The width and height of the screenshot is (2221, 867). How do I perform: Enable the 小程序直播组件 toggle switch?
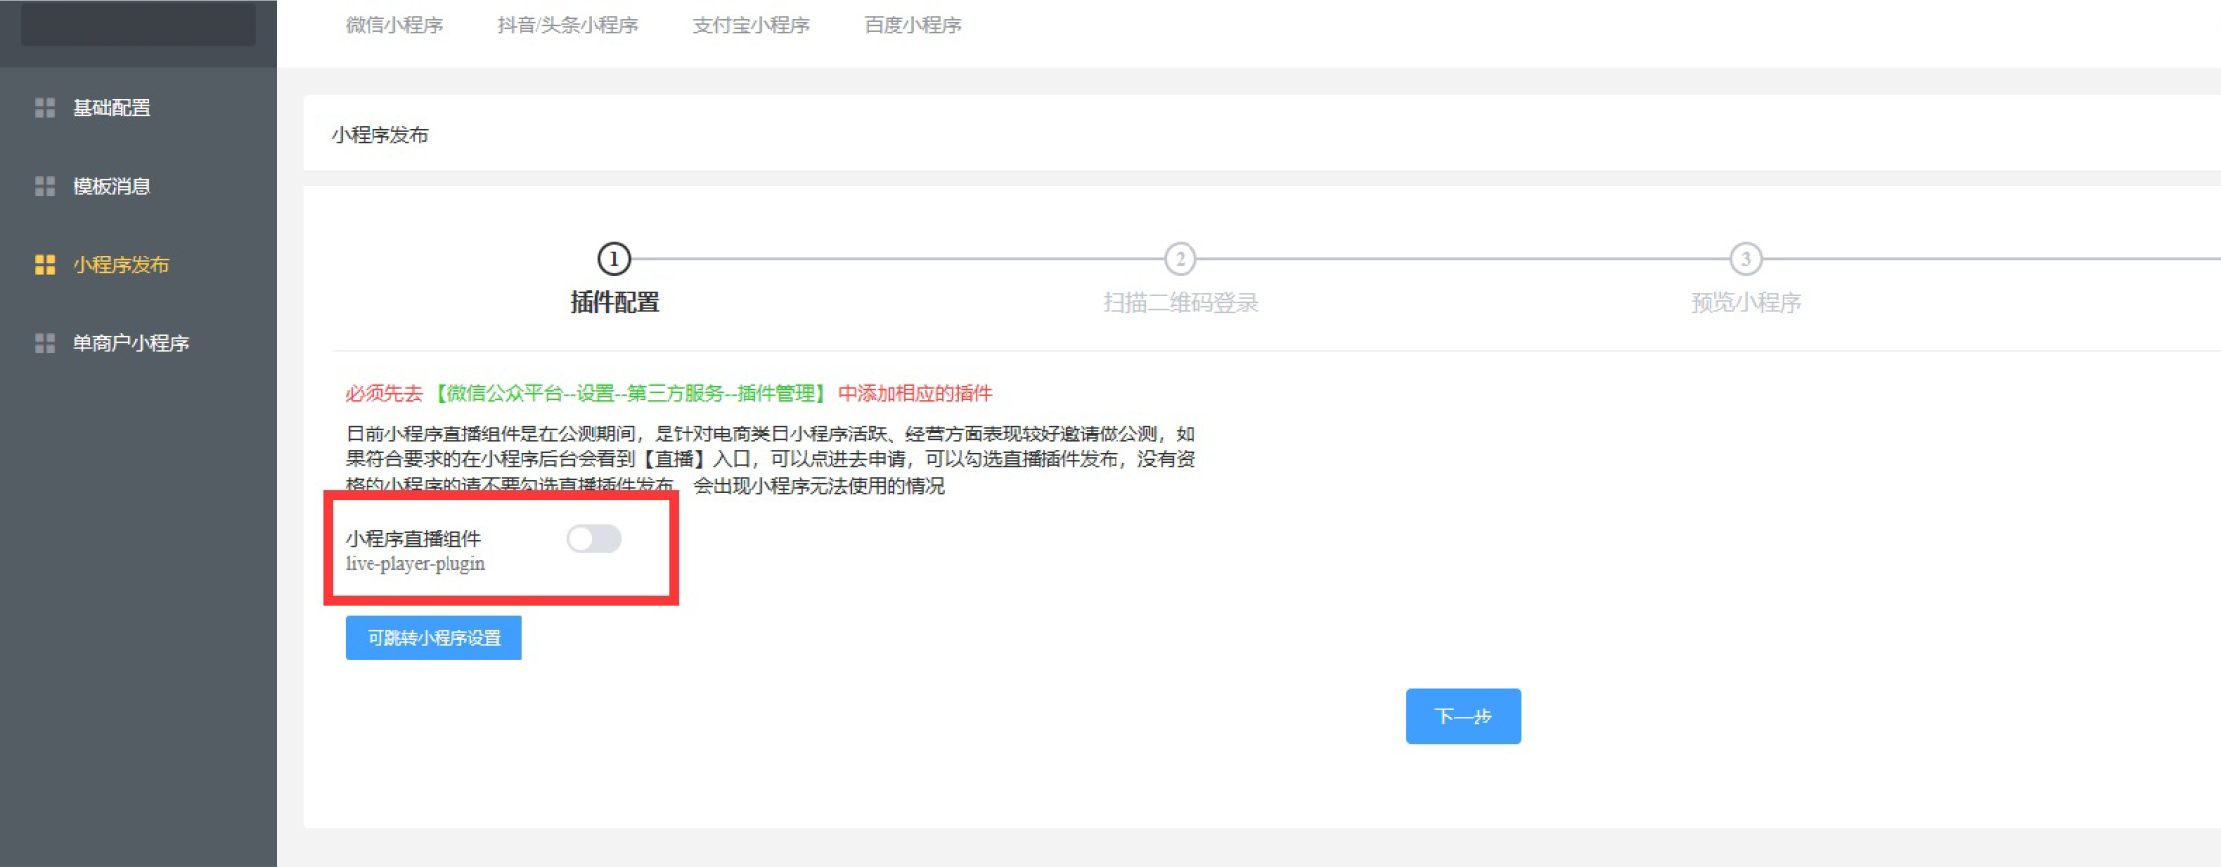point(594,539)
